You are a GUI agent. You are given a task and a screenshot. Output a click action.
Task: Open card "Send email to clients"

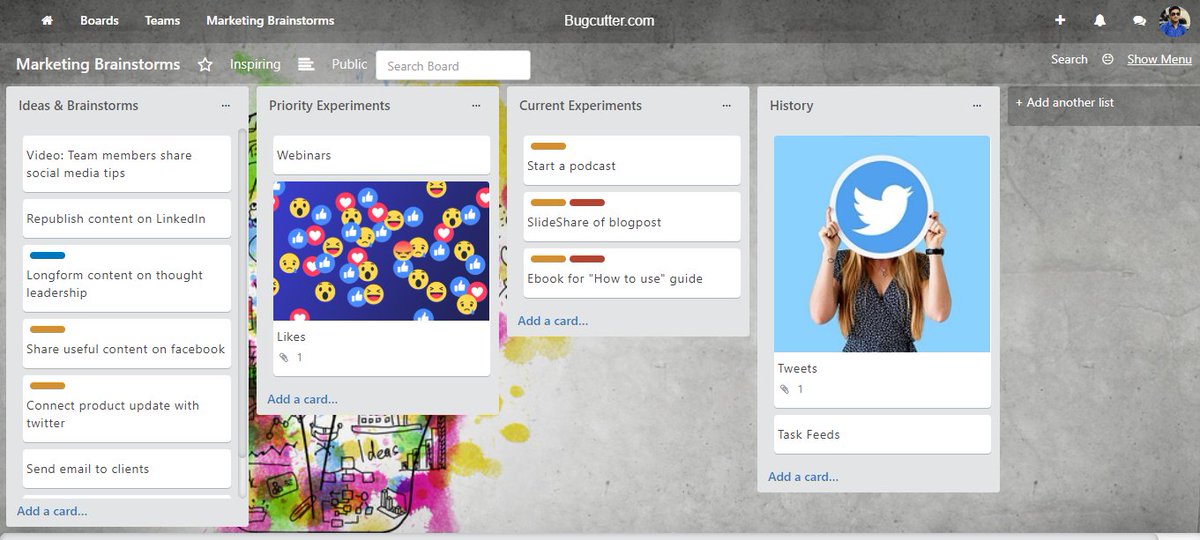click(127, 469)
